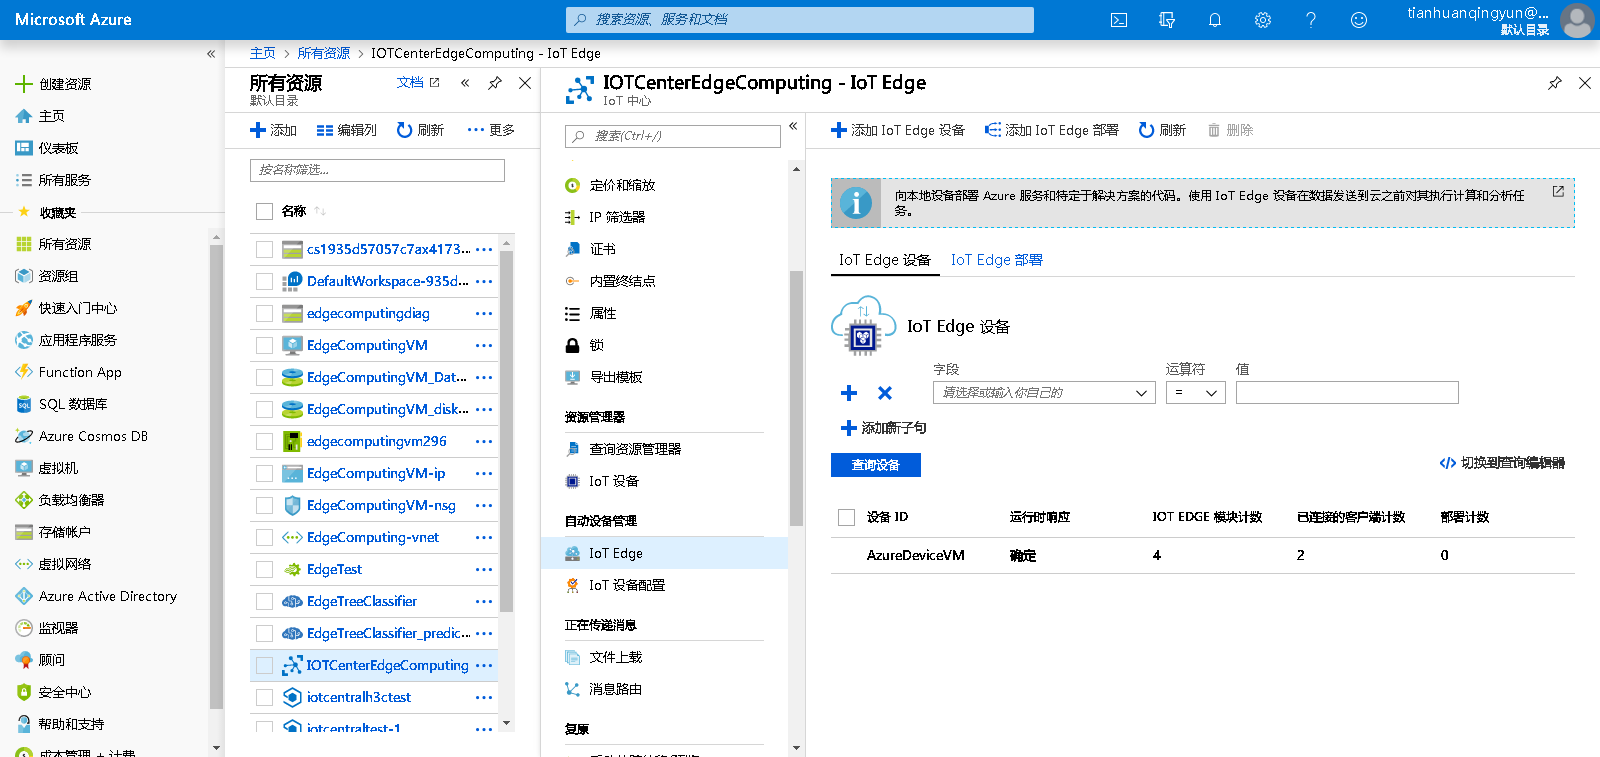Screen dimensions: 1600x757
Task: Click the create resource plus icon
Action: pyautogui.click(x=24, y=84)
